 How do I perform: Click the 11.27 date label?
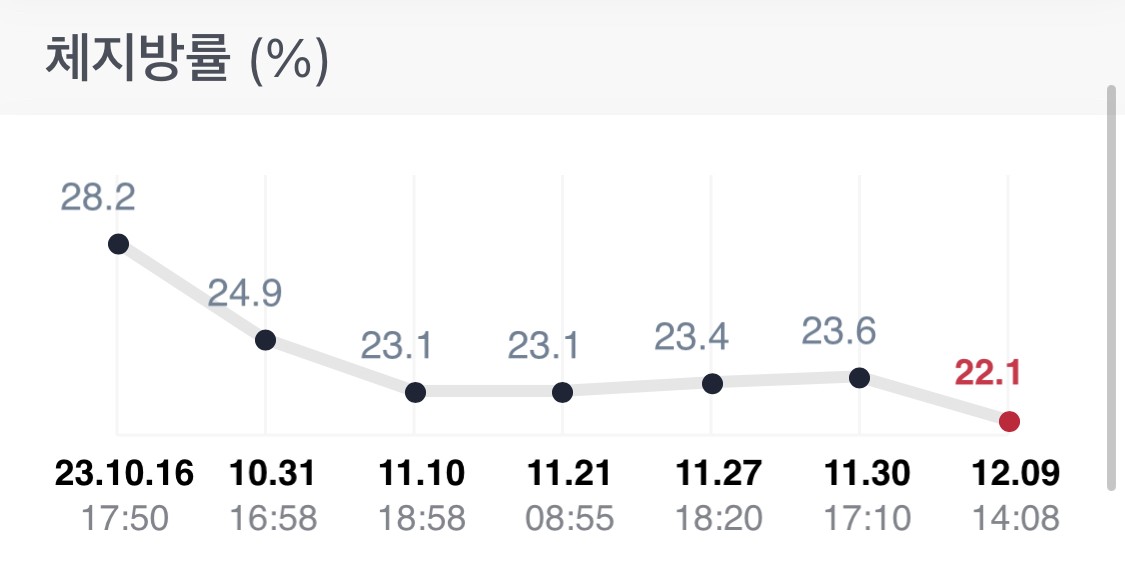[x=719, y=473]
